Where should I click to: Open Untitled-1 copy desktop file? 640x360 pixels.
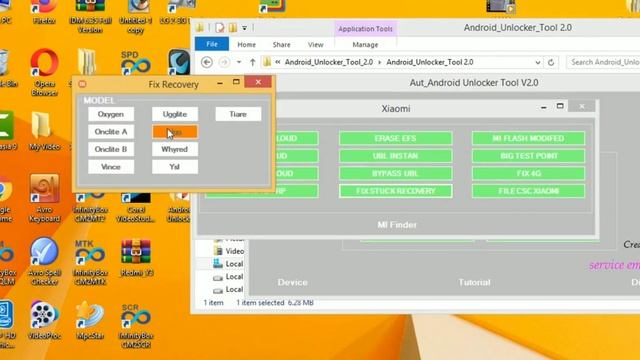136,16
